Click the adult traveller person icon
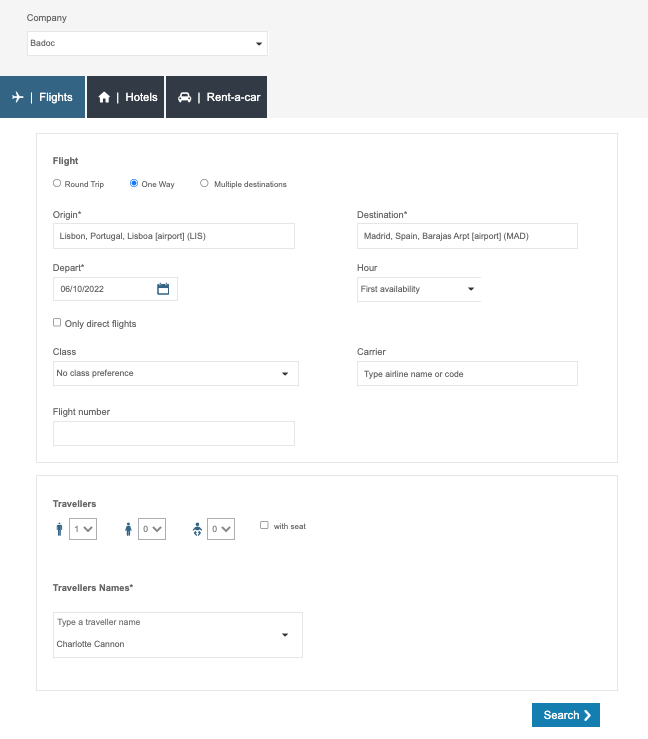 (x=59, y=529)
